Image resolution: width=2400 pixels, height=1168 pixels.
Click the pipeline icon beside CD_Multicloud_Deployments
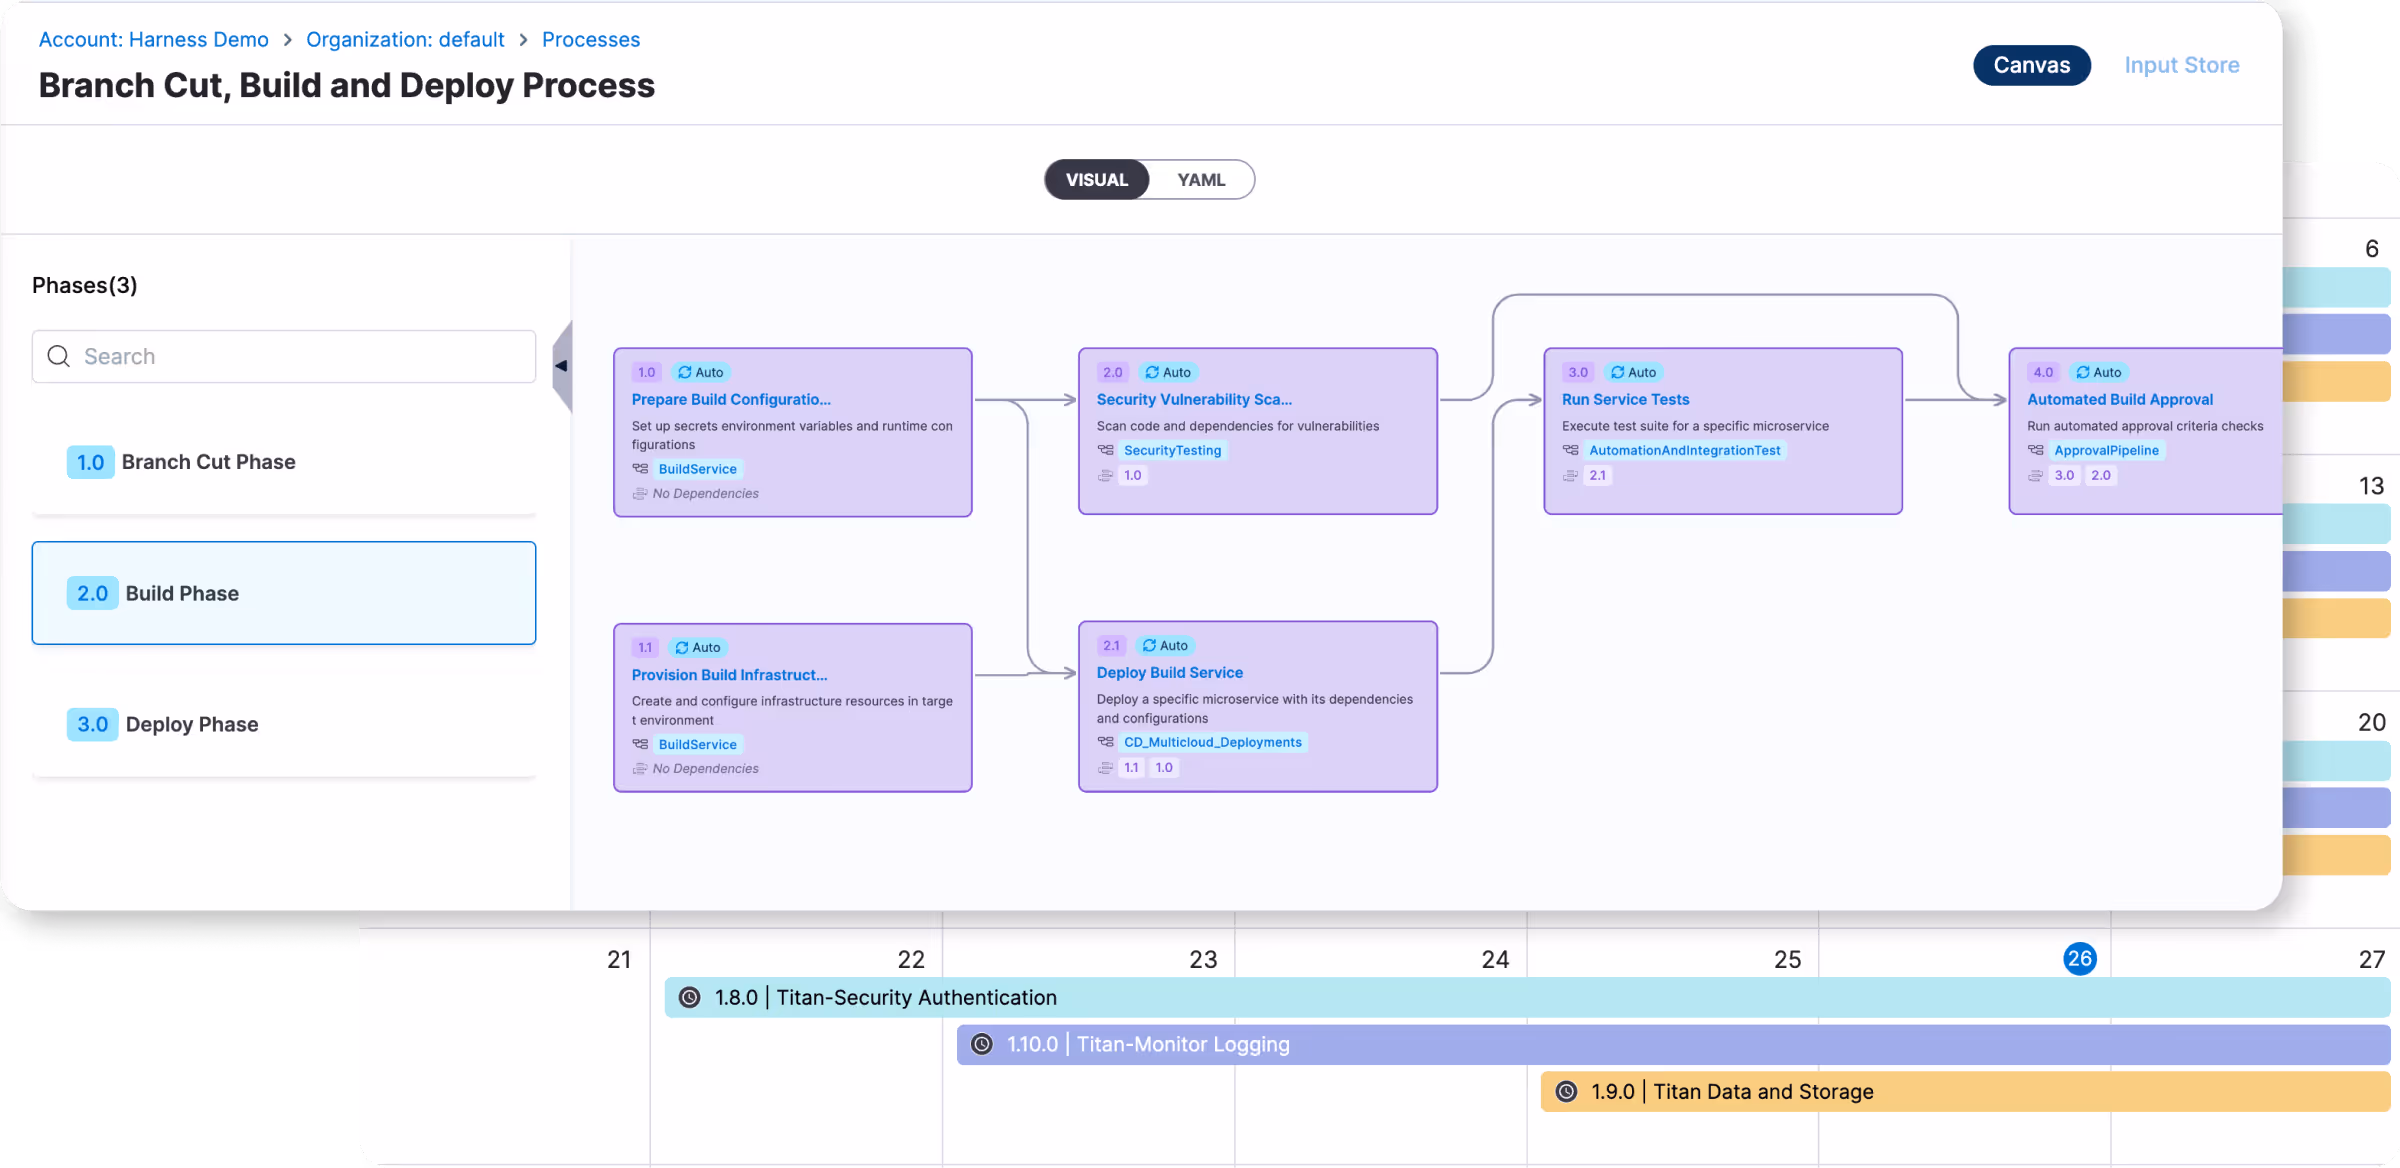point(1105,742)
